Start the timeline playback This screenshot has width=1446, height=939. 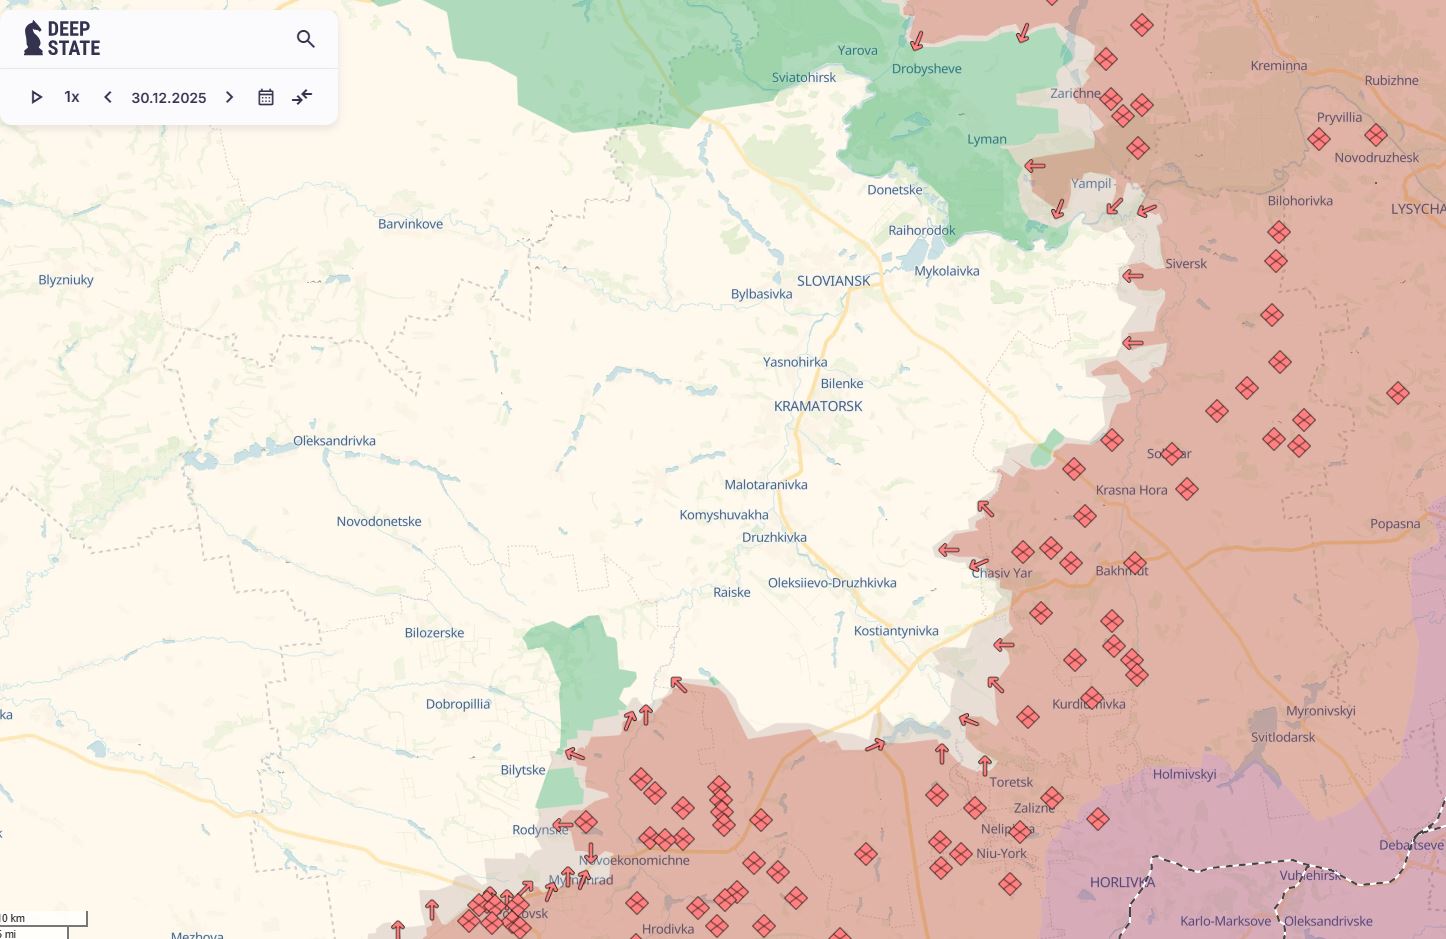[x=37, y=97]
